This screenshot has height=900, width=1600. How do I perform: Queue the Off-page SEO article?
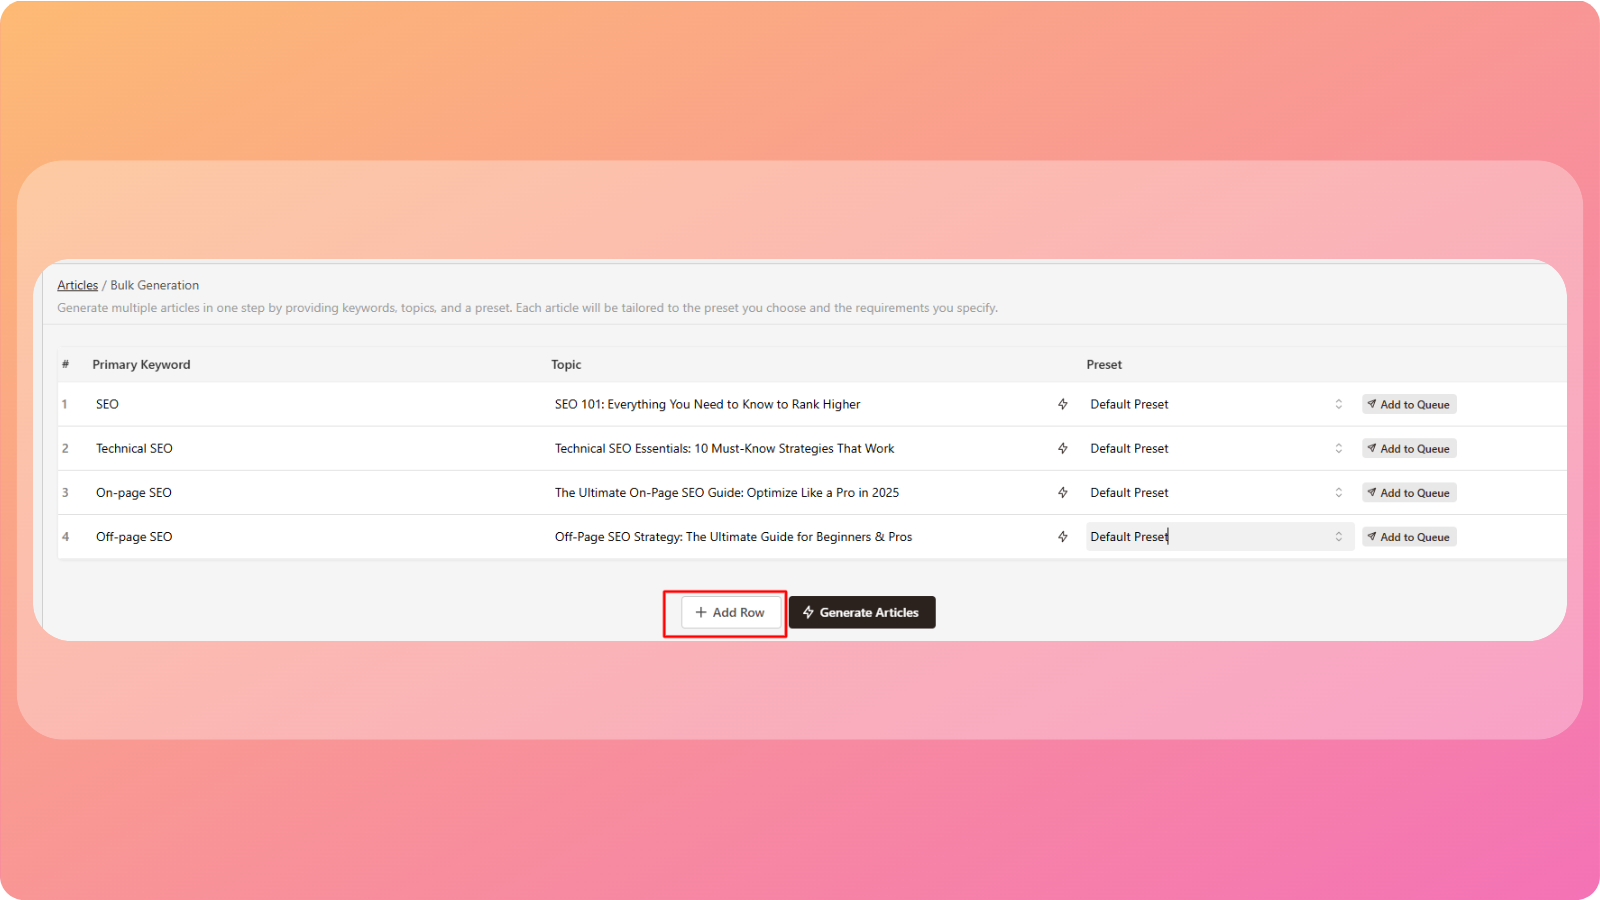point(1408,537)
